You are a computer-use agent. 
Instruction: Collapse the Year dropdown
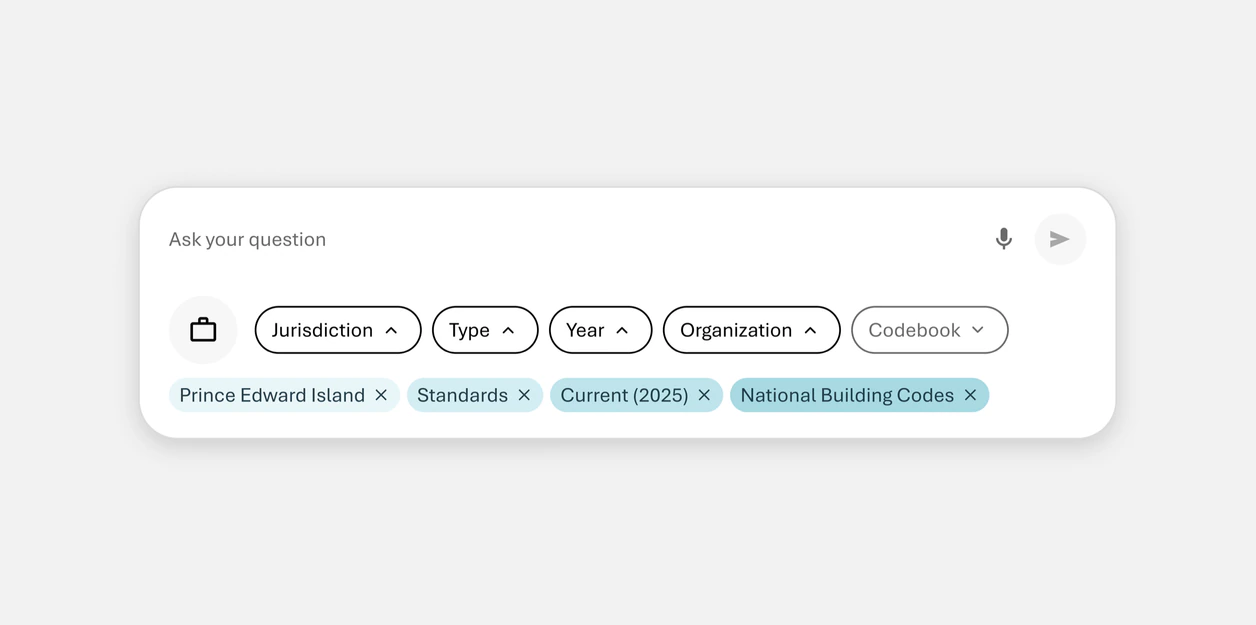(x=600, y=330)
